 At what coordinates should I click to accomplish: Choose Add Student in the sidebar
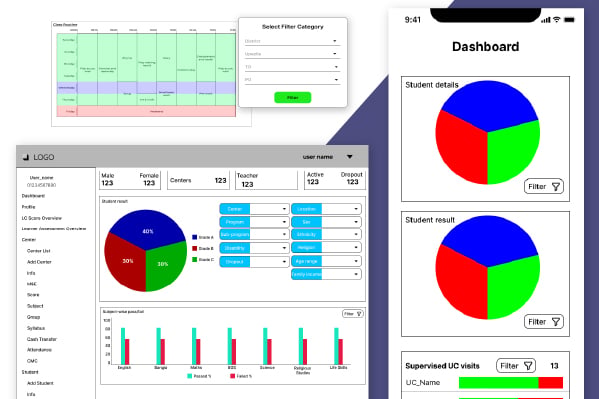40,383
